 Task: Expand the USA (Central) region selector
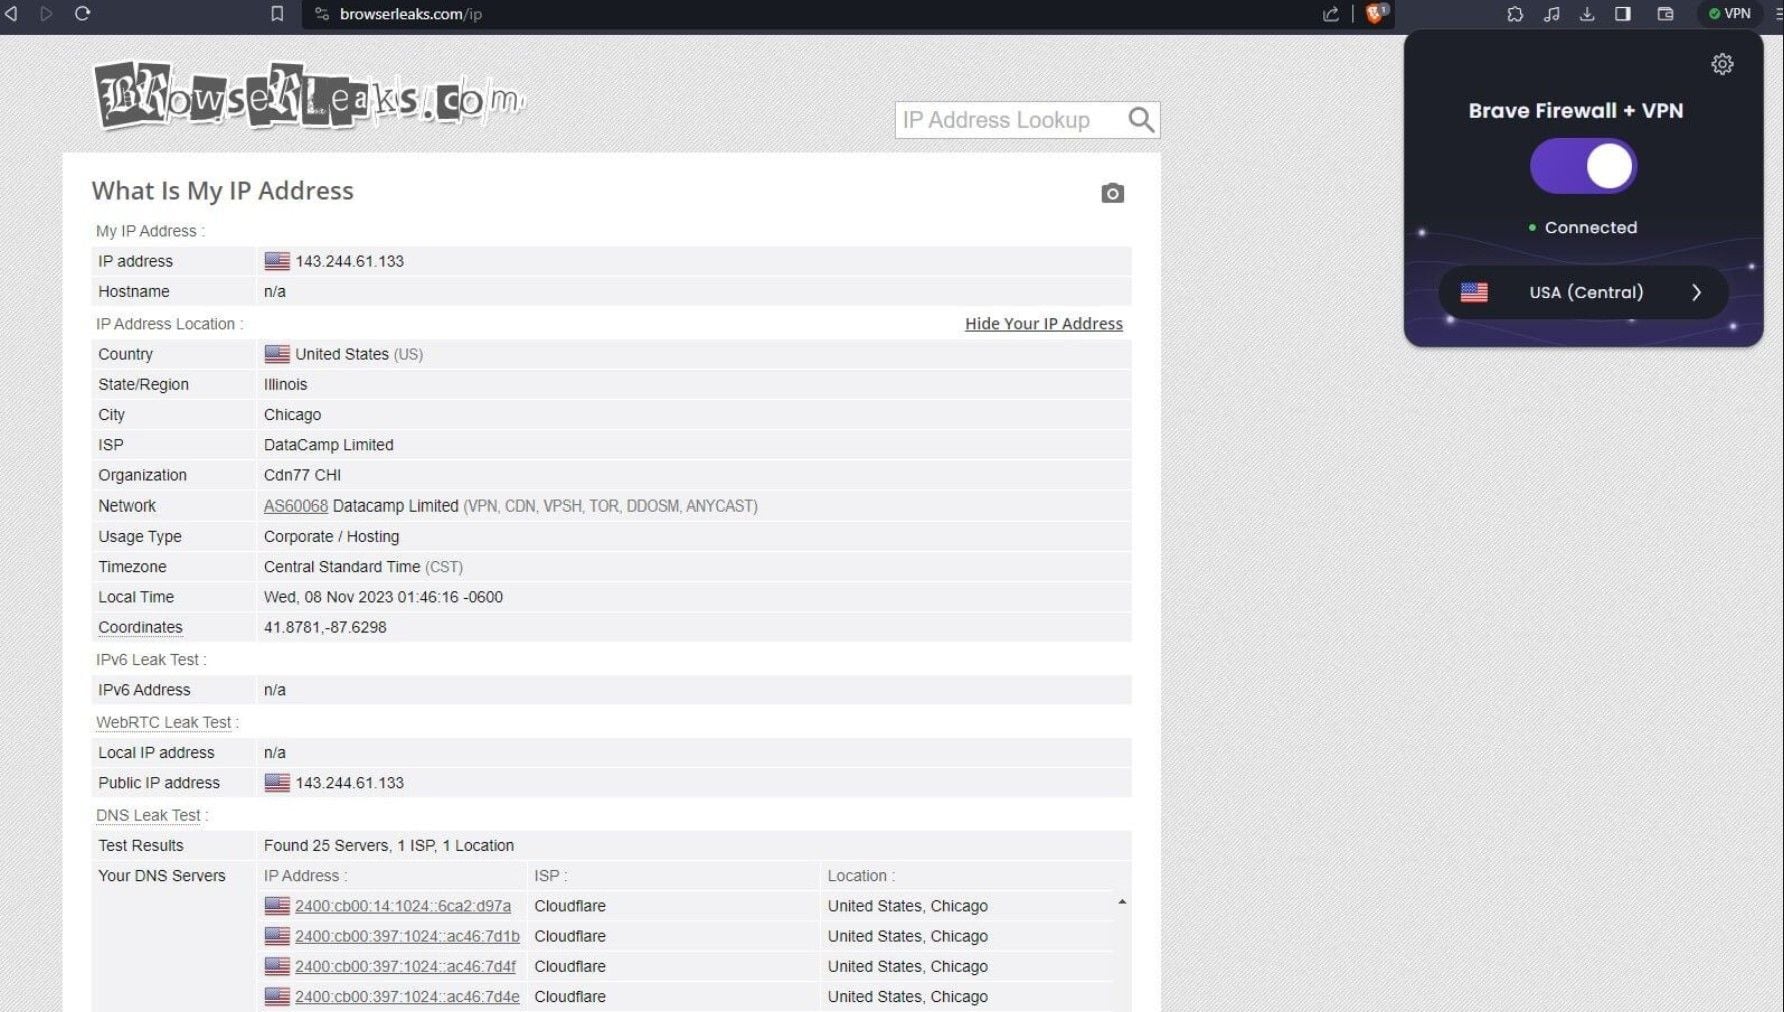[x=1583, y=292]
